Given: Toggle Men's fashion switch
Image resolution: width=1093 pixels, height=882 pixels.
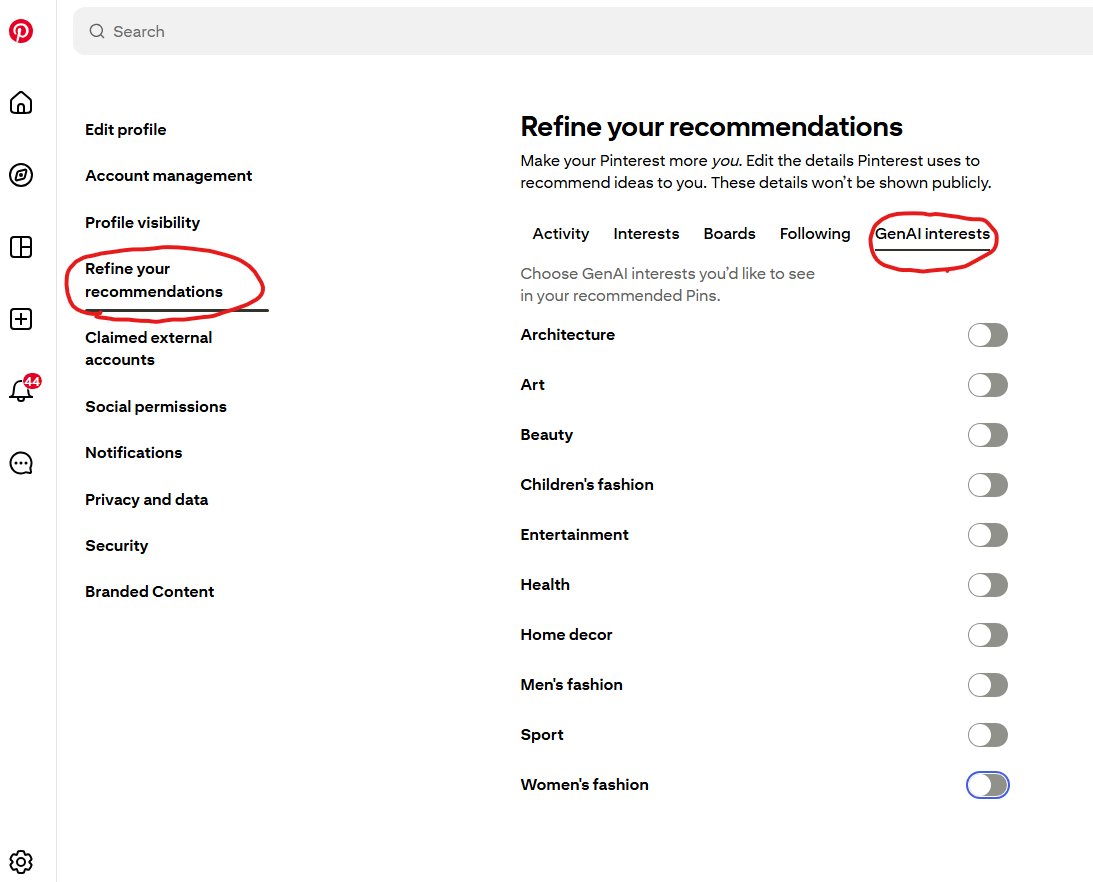Looking at the screenshot, I should [987, 685].
